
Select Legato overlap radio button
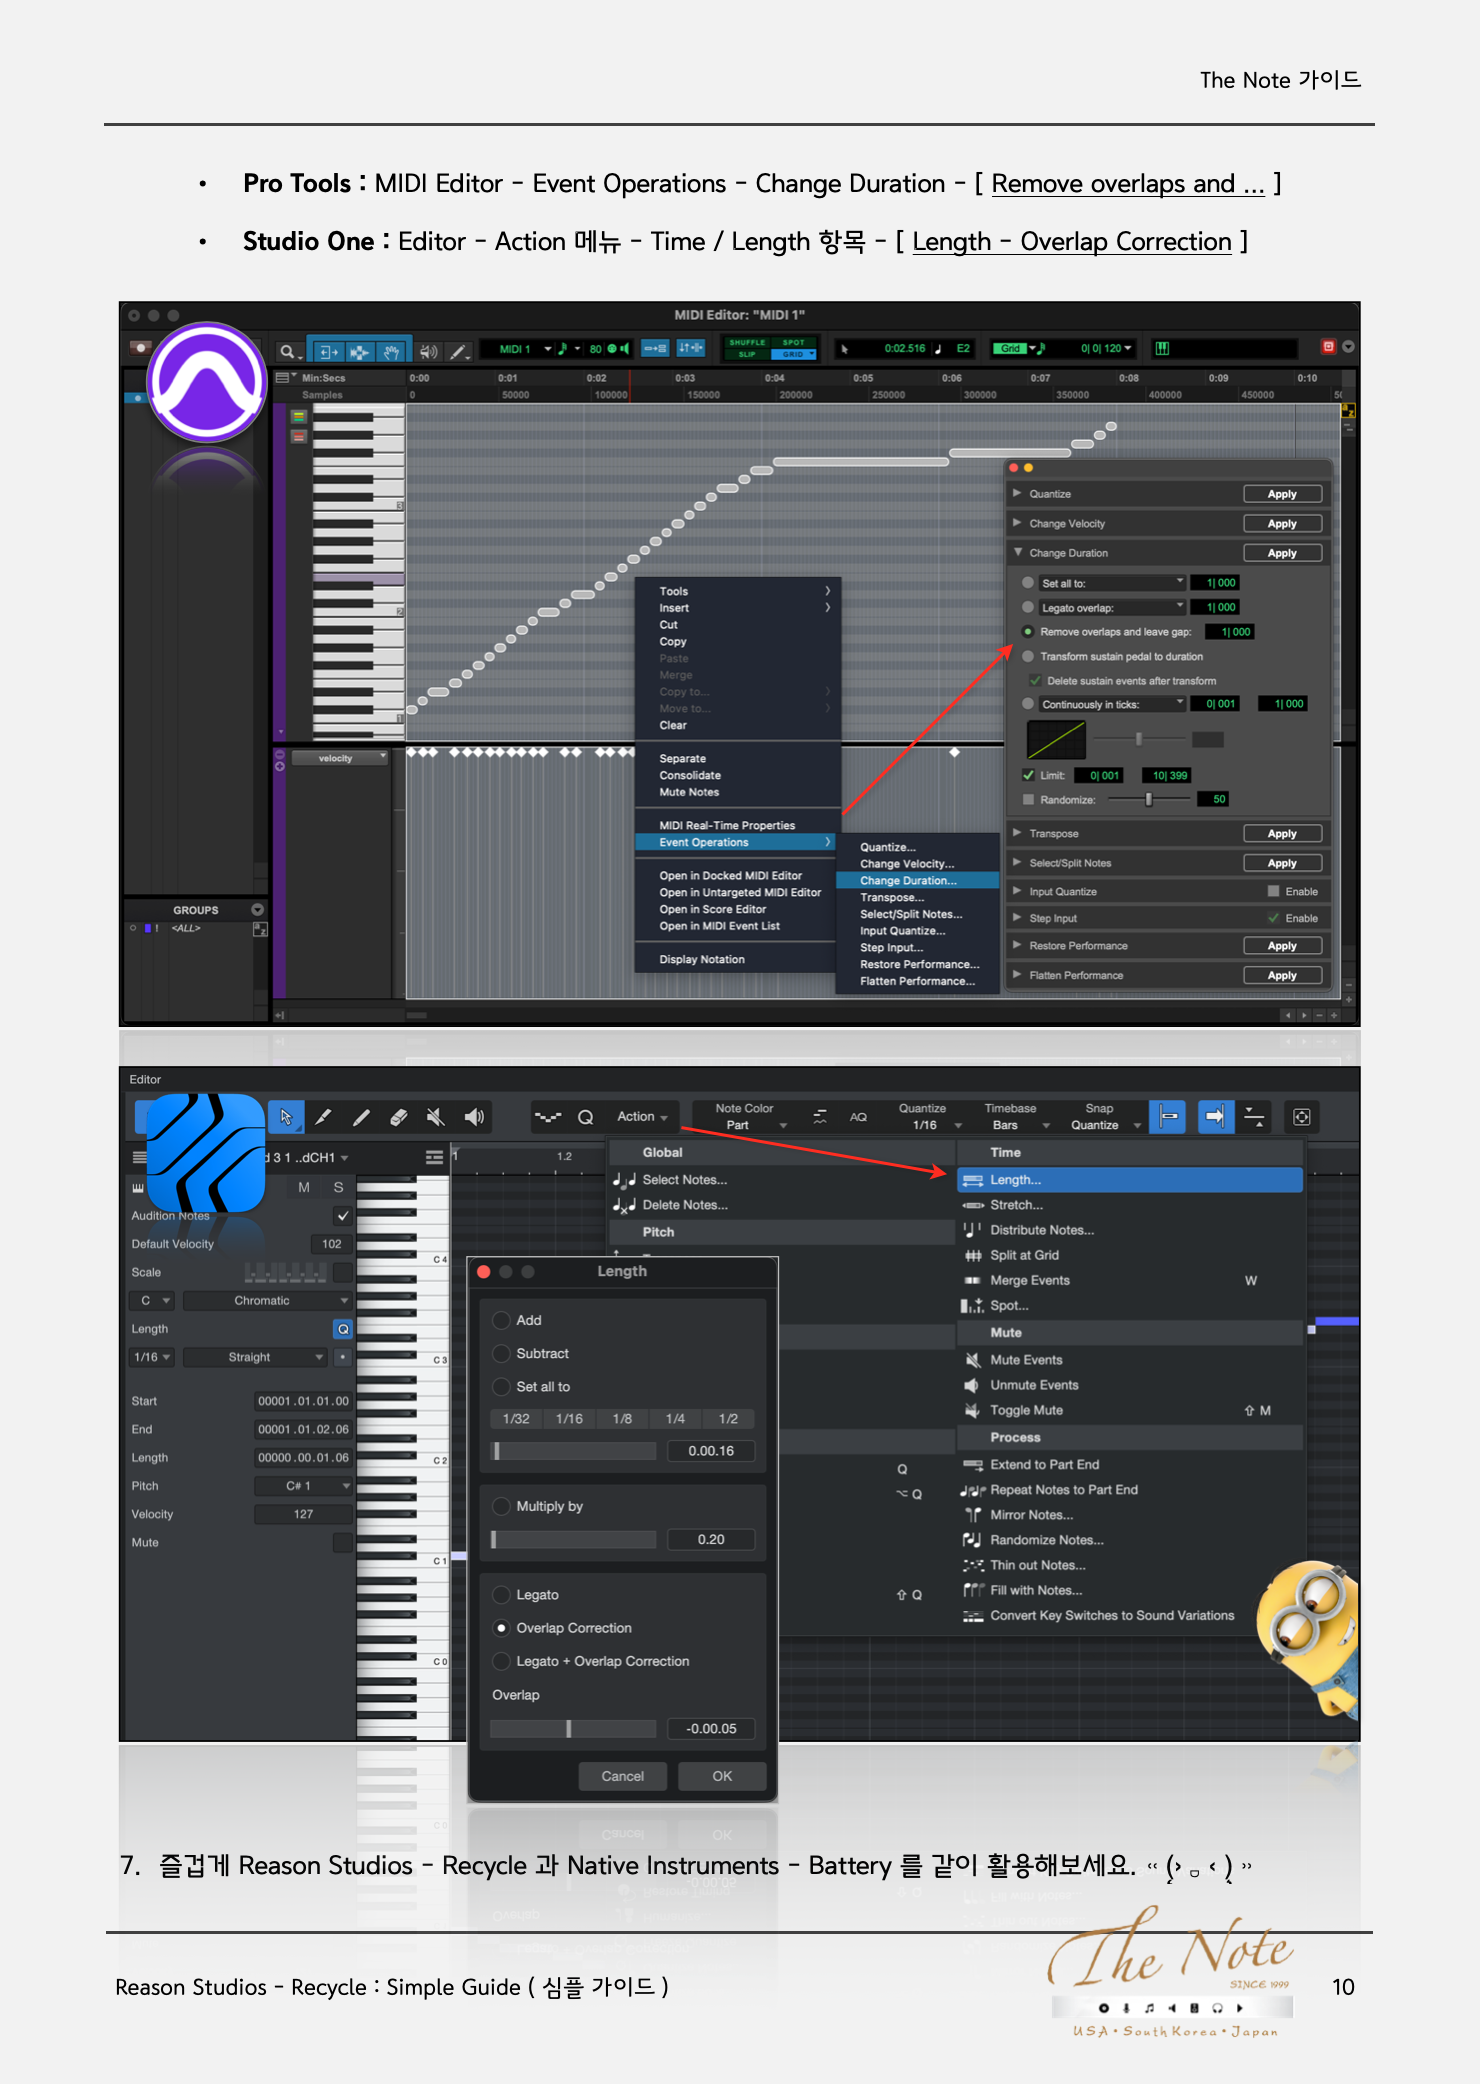(1028, 607)
